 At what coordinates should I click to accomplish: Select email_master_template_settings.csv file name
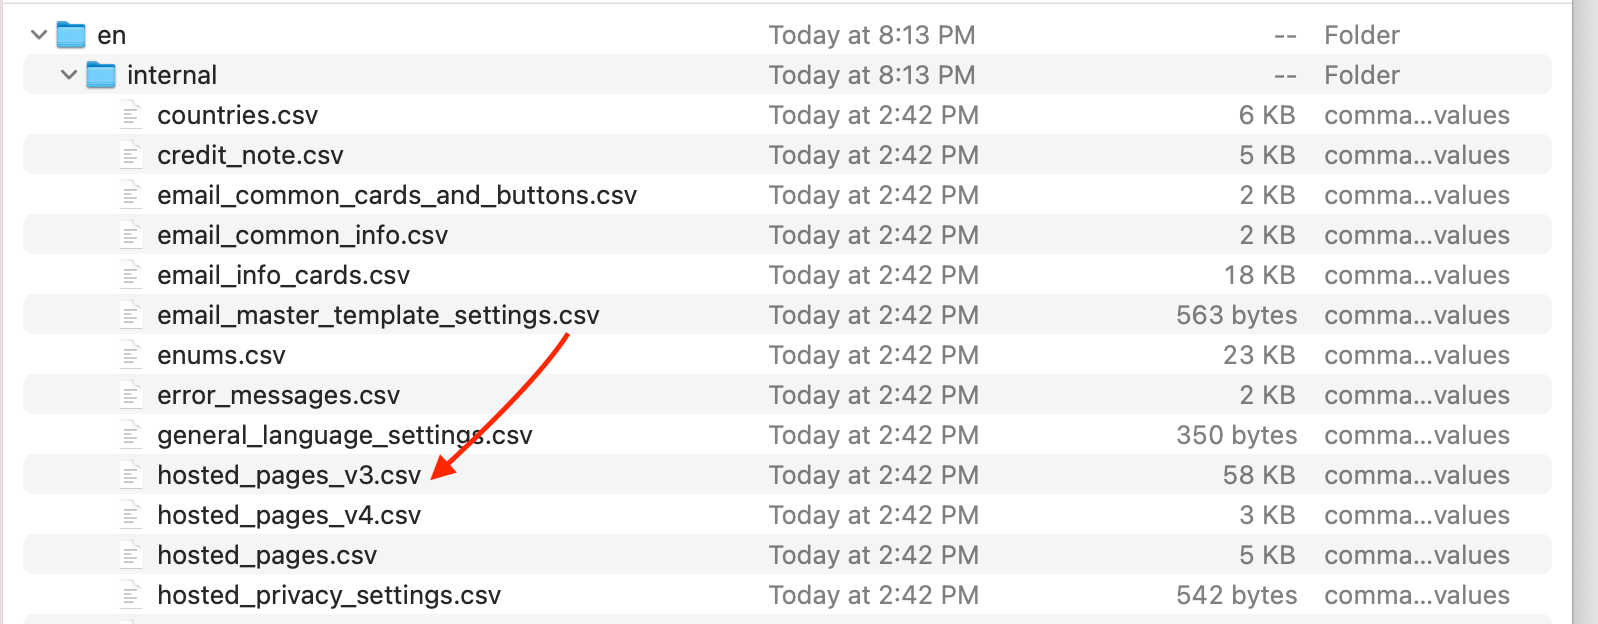[x=378, y=315]
